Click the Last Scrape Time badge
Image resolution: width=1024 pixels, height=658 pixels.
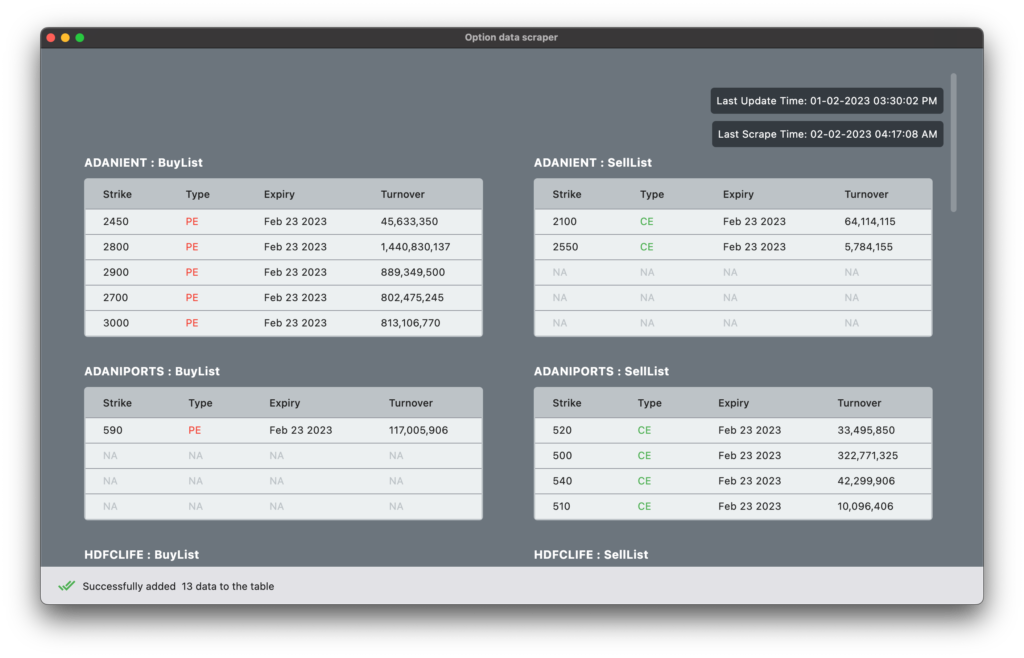pos(827,134)
